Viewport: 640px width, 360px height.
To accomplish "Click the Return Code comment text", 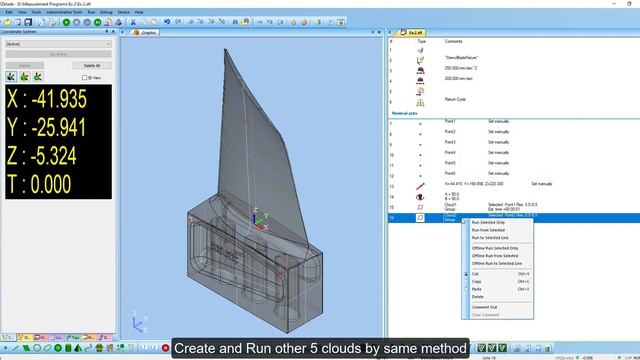I will (x=455, y=100).
